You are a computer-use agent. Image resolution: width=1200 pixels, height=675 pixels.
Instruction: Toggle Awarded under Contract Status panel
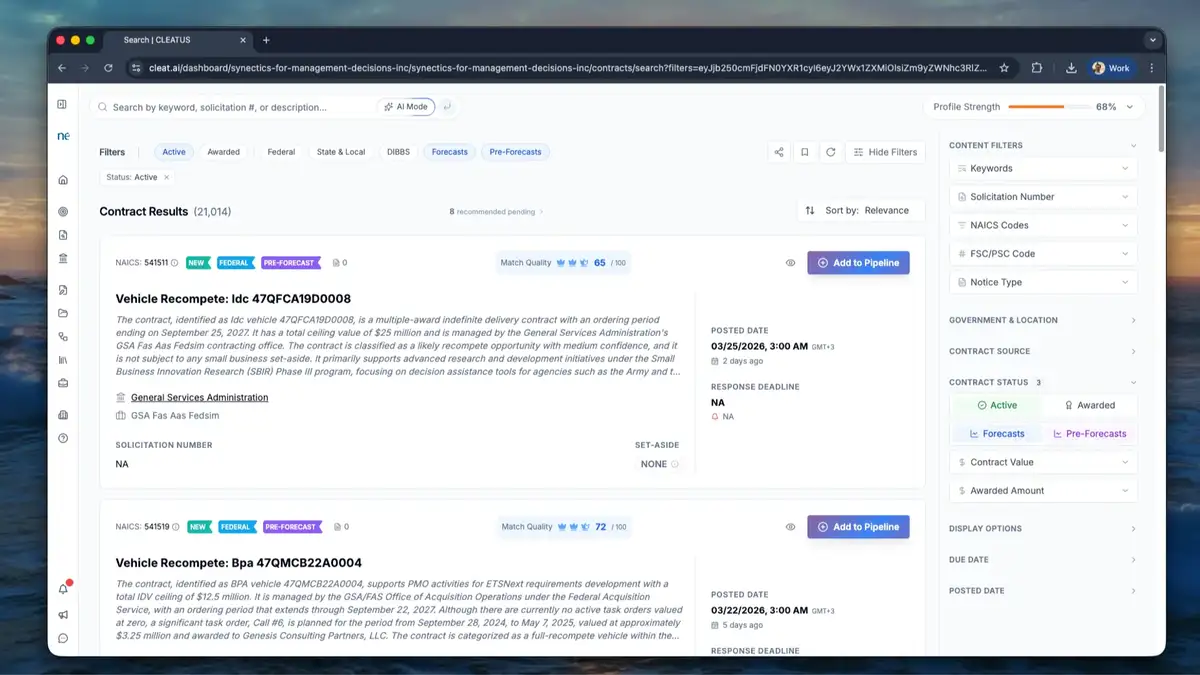[1090, 405]
